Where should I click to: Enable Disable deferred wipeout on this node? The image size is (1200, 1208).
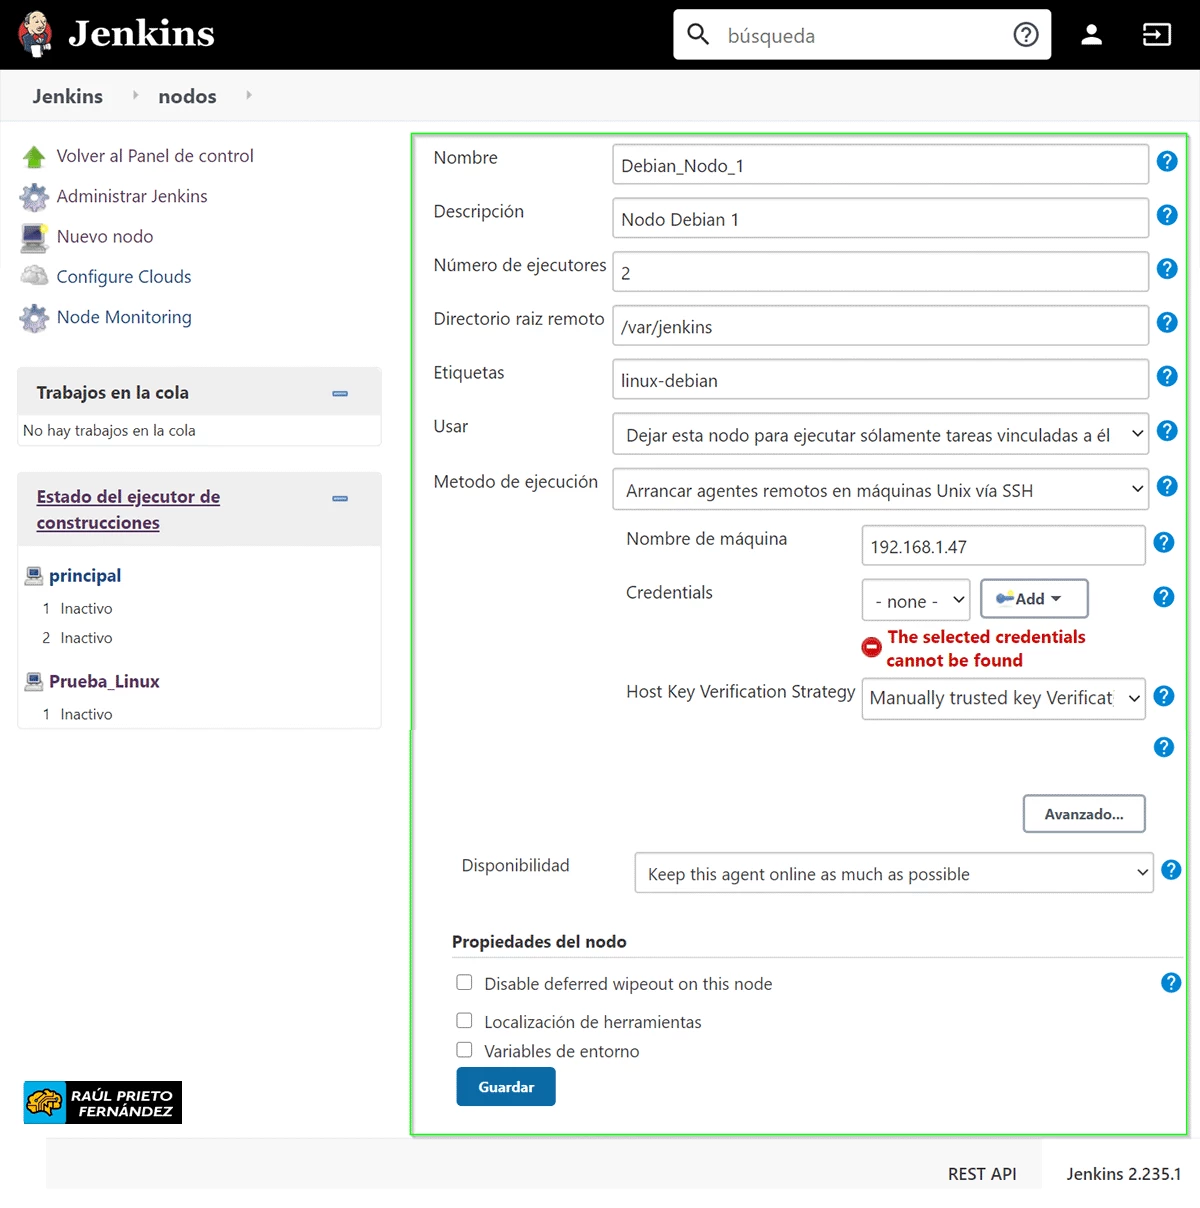coord(464,982)
